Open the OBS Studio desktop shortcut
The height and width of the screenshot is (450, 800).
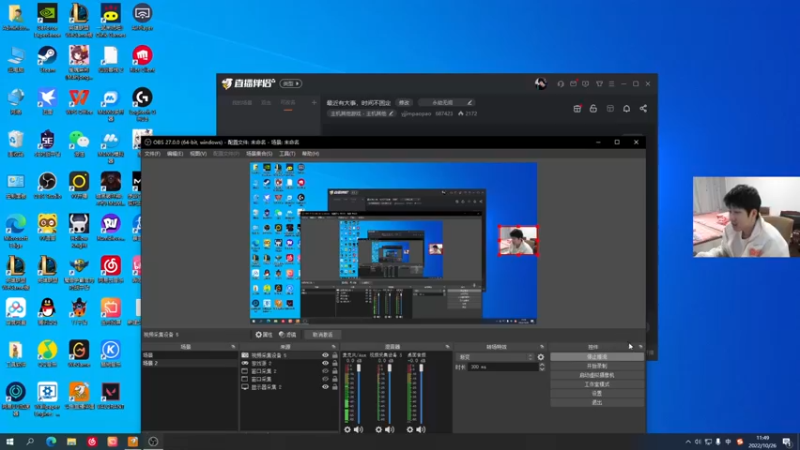pyautogui.click(x=47, y=185)
